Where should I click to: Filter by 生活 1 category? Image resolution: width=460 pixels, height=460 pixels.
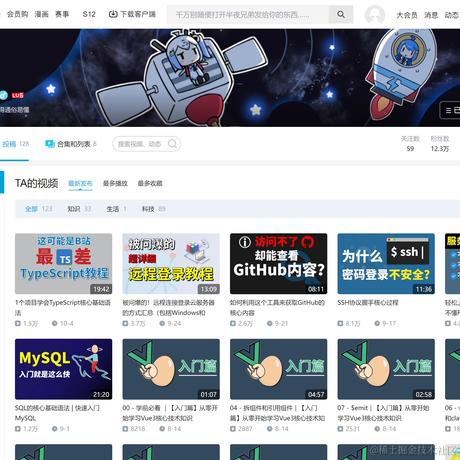coord(116,209)
